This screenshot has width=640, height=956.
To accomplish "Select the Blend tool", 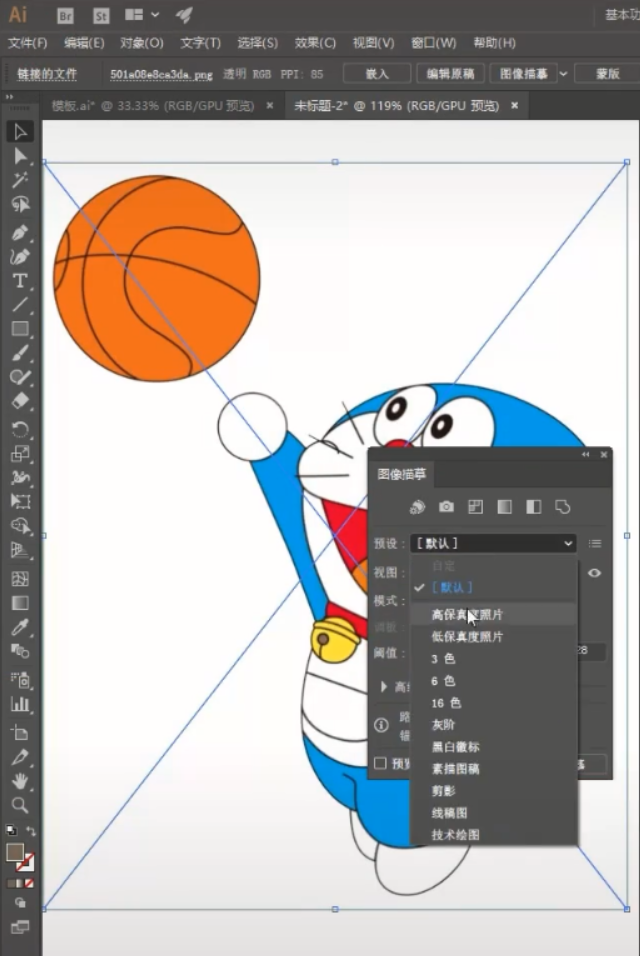I will [20, 651].
